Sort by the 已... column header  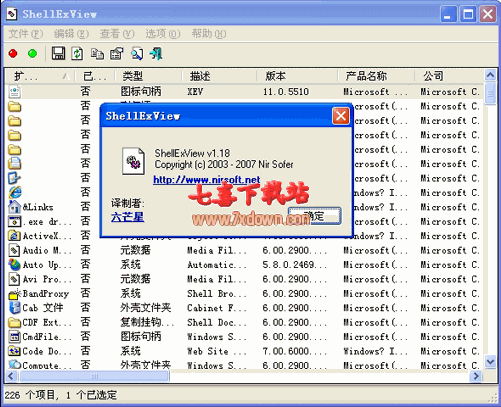(95, 76)
